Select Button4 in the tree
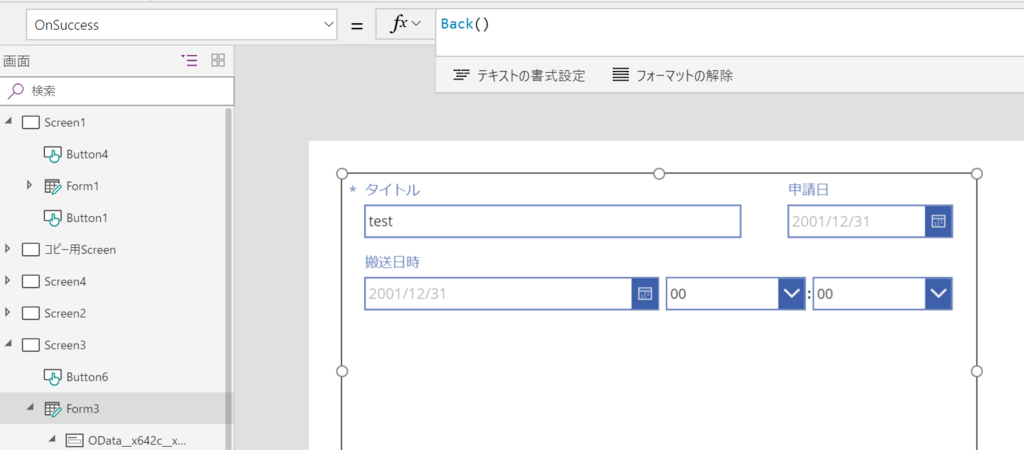Screen dimensions: 1024x450 tap(87, 154)
